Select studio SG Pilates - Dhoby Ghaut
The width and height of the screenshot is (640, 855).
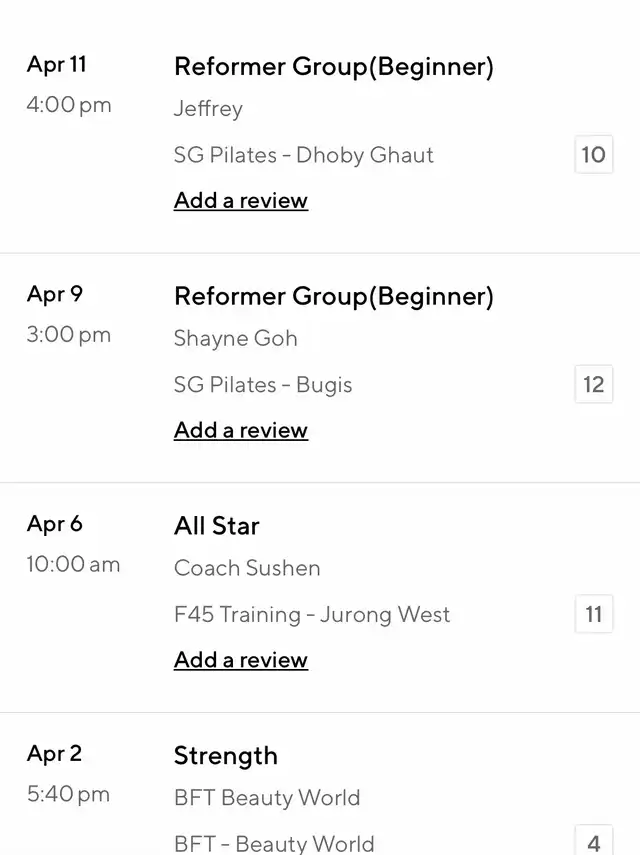304,155
